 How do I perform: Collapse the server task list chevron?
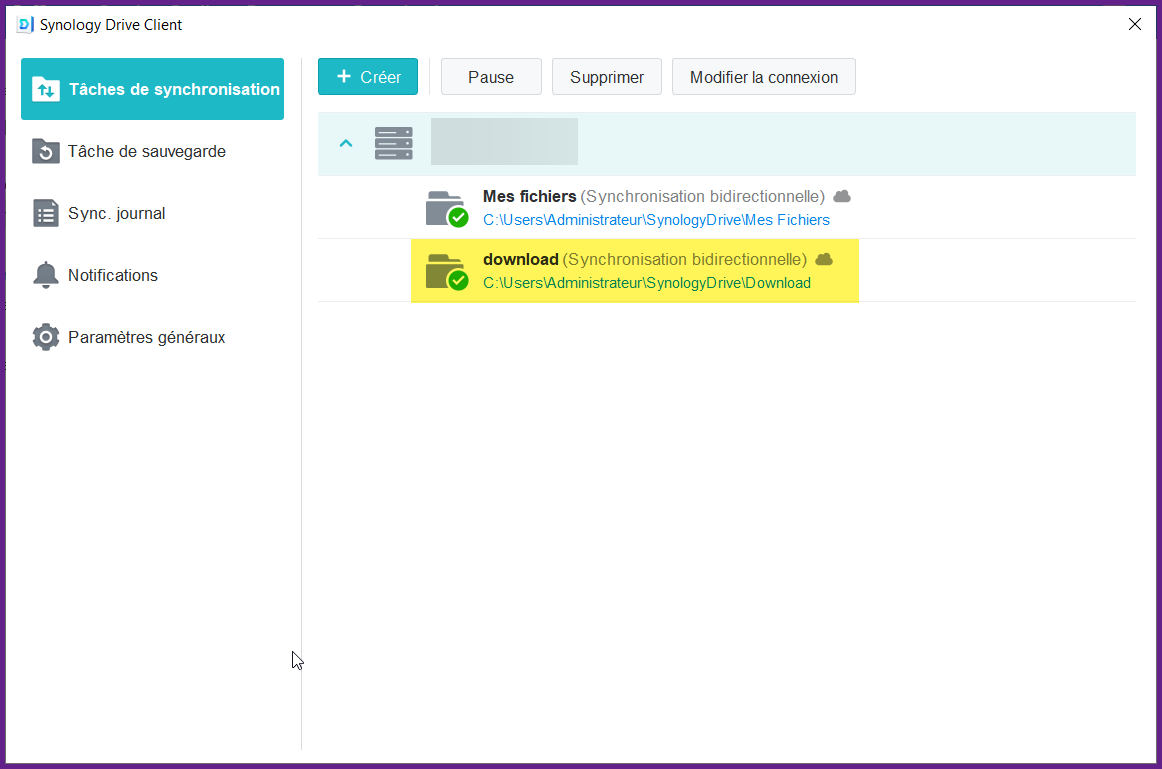click(x=346, y=144)
